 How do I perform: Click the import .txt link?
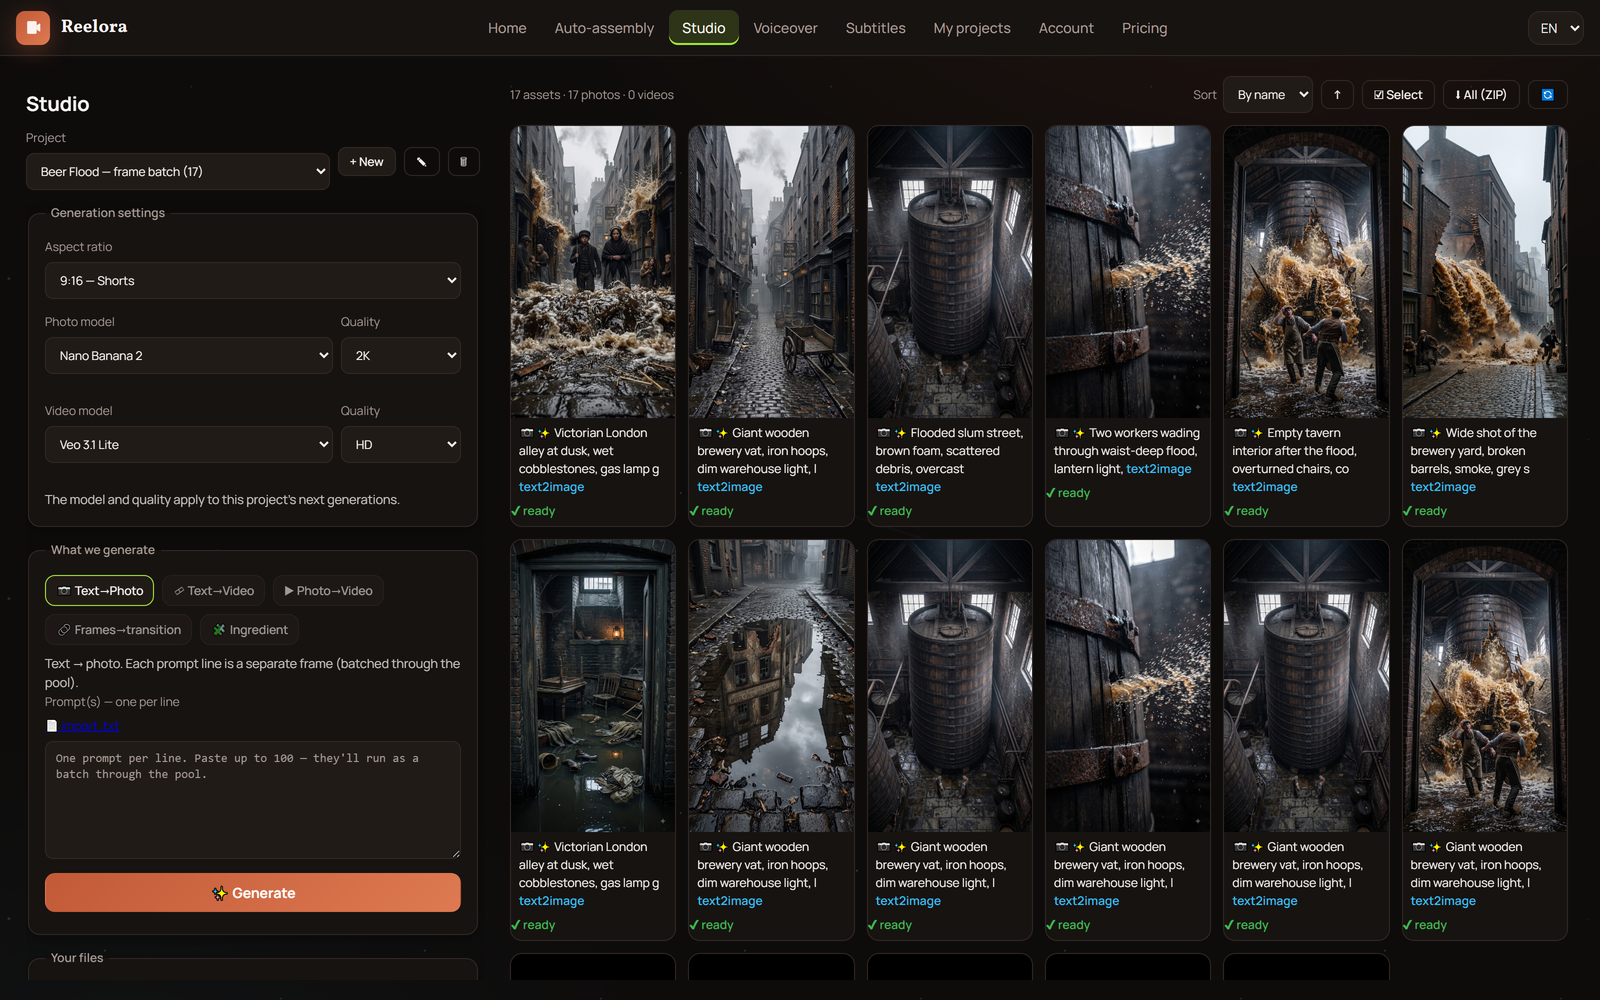pyautogui.click(x=90, y=726)
